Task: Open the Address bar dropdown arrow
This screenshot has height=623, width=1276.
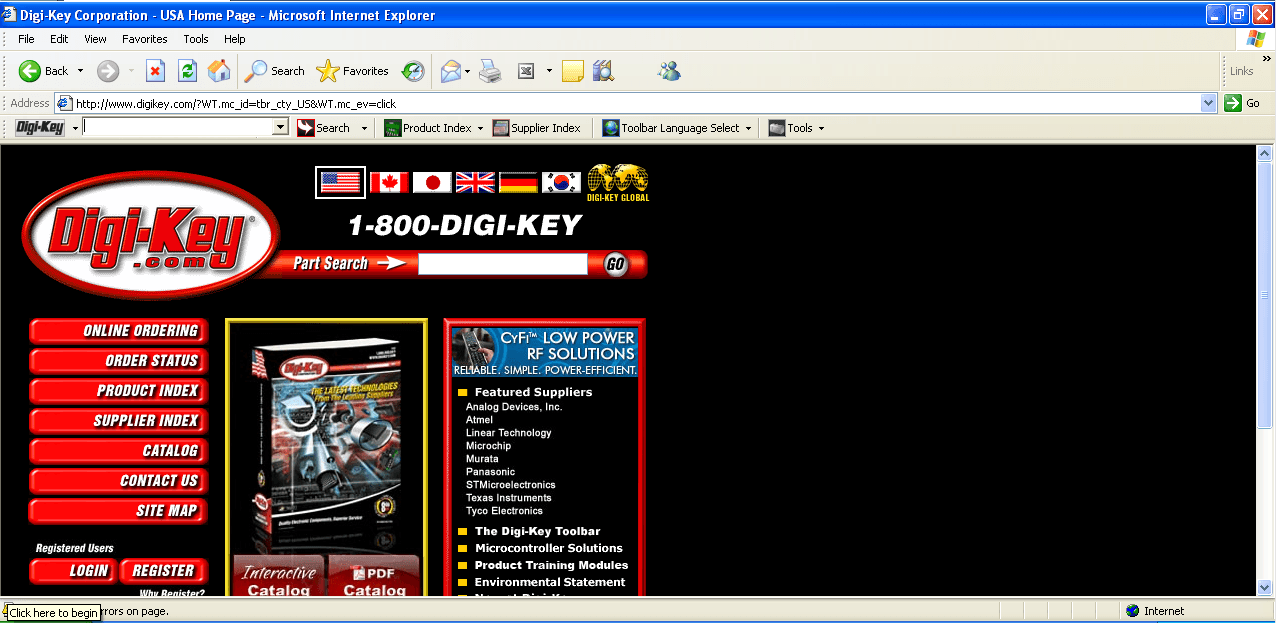Action: tap(1208, 103)
